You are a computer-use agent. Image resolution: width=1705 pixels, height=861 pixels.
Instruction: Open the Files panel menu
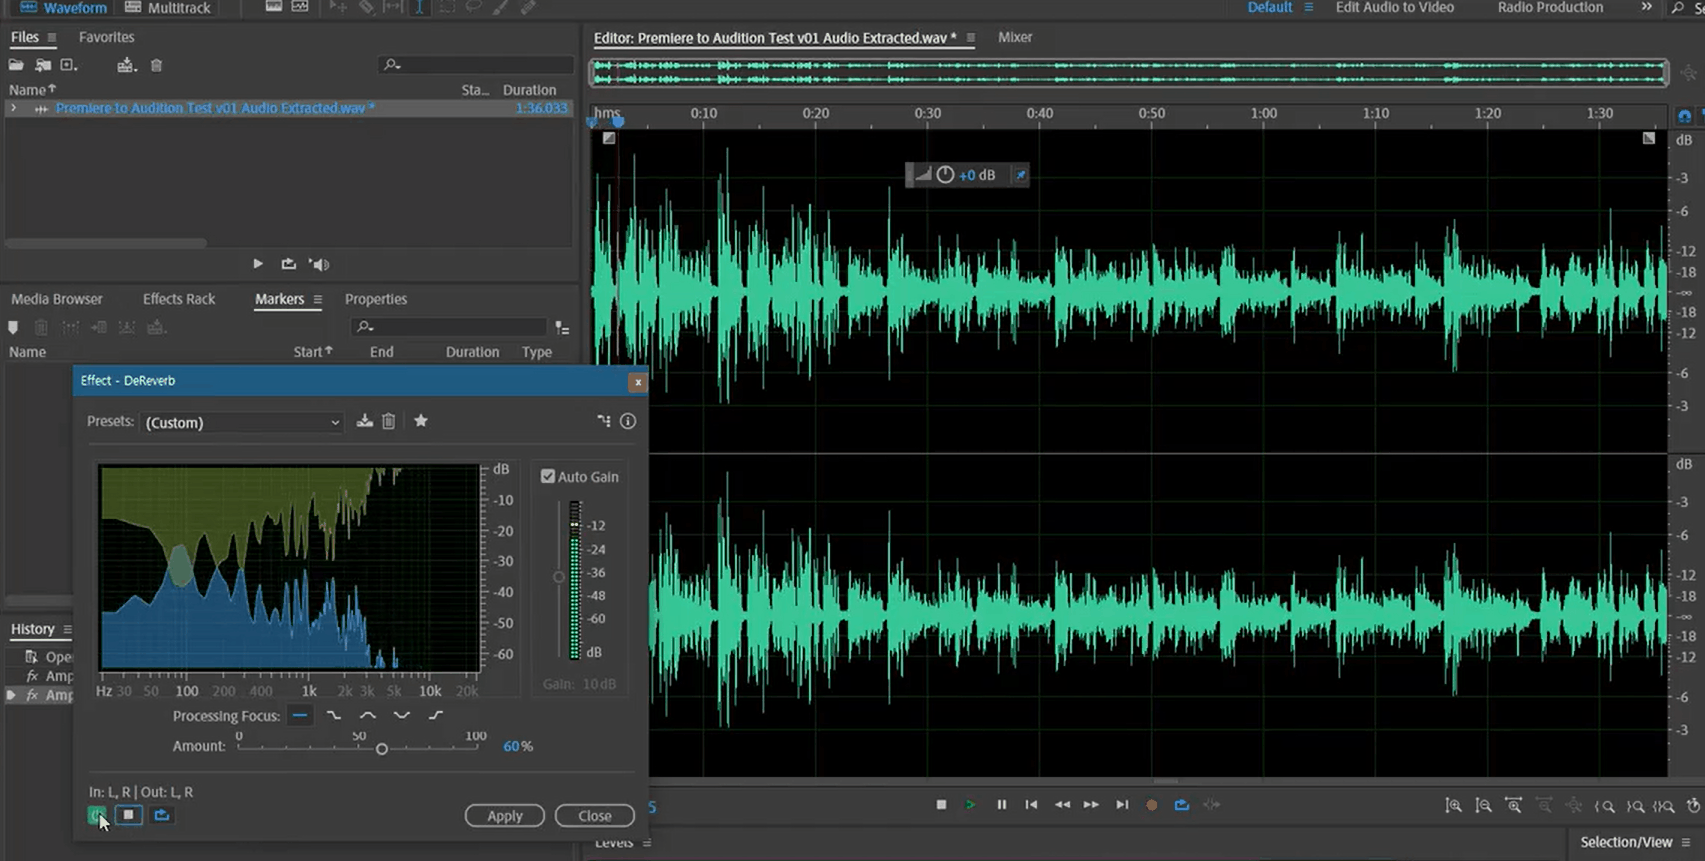tap(52, 38)
